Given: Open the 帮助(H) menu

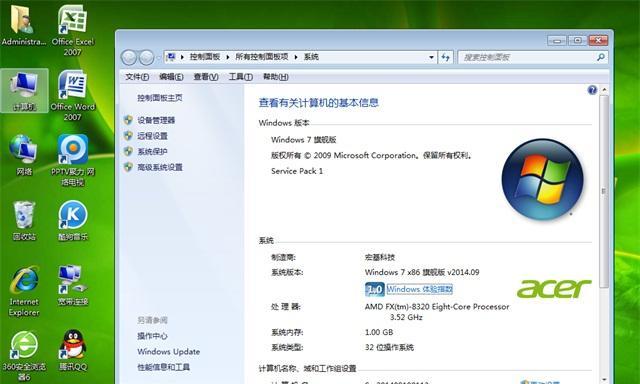Looking at the screenshot, I should click(276, 77).
